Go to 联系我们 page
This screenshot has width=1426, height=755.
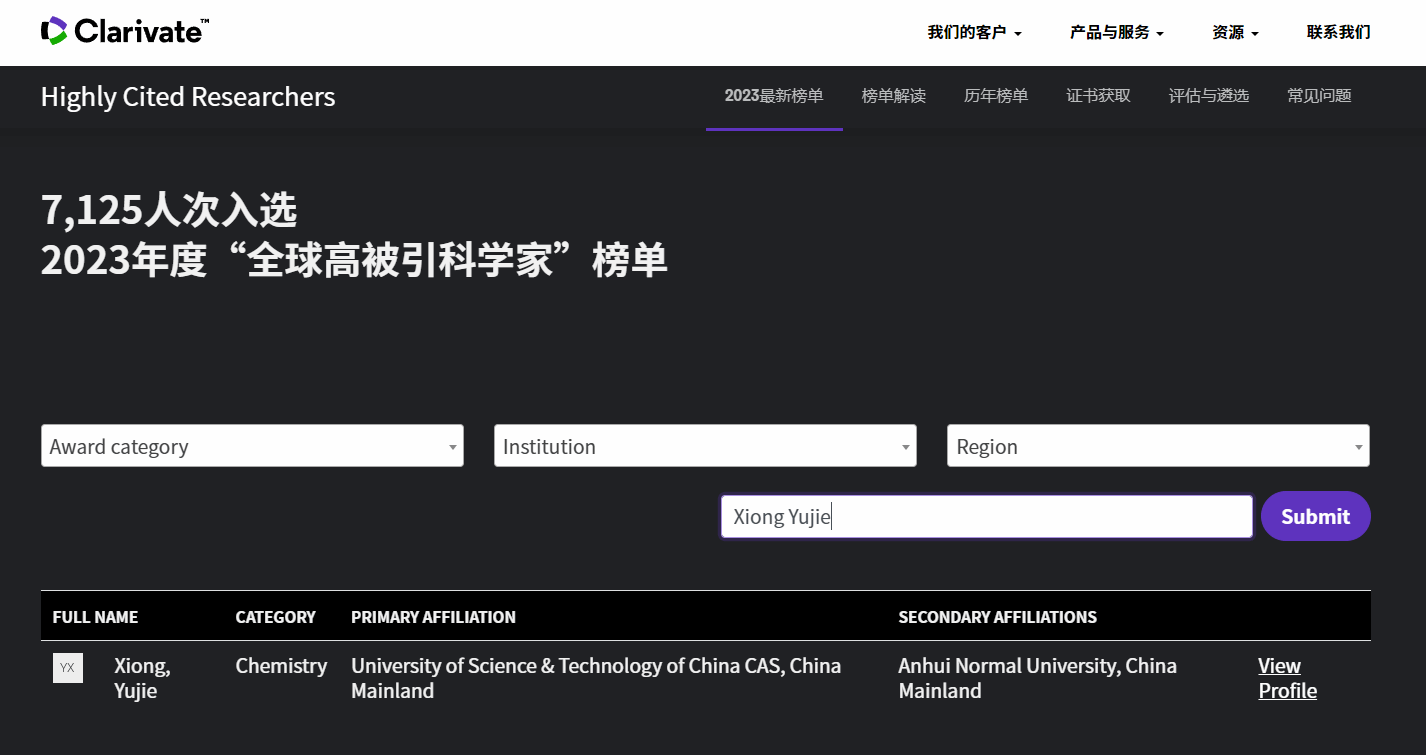tap(1338, 33)
